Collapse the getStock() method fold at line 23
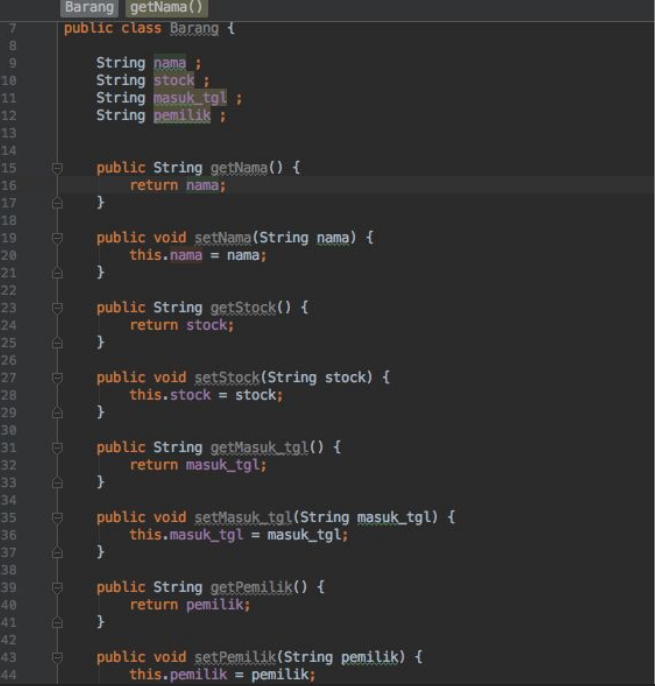This screenshot has width=655, height=686. pyautogui.click(x=57, y=308)
